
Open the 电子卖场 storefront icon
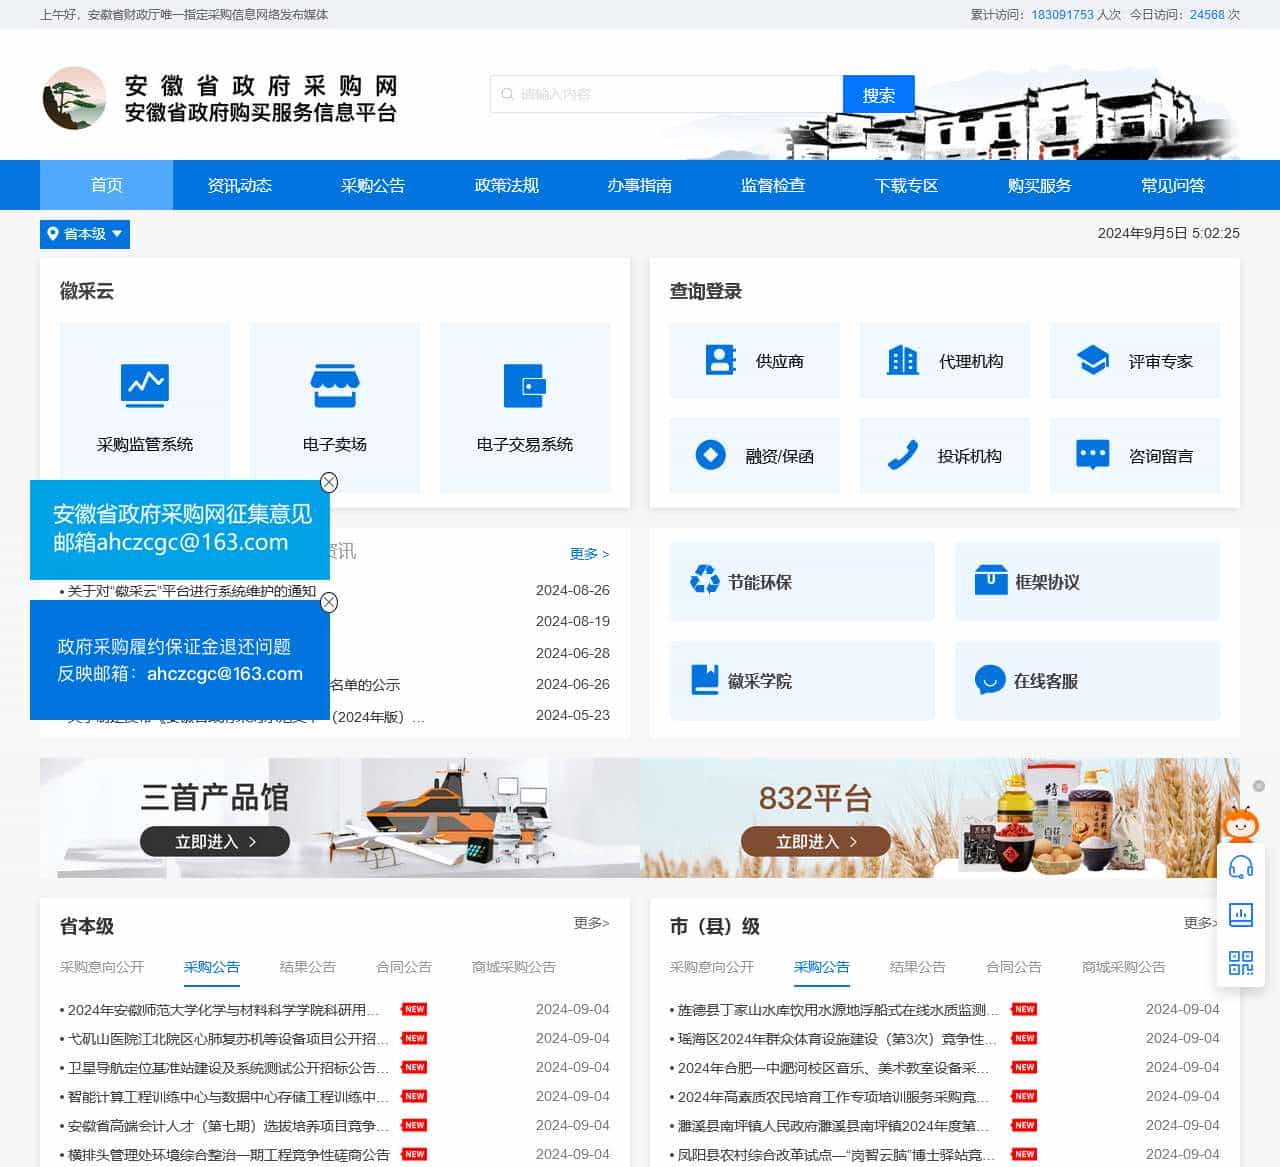(335, 386)
